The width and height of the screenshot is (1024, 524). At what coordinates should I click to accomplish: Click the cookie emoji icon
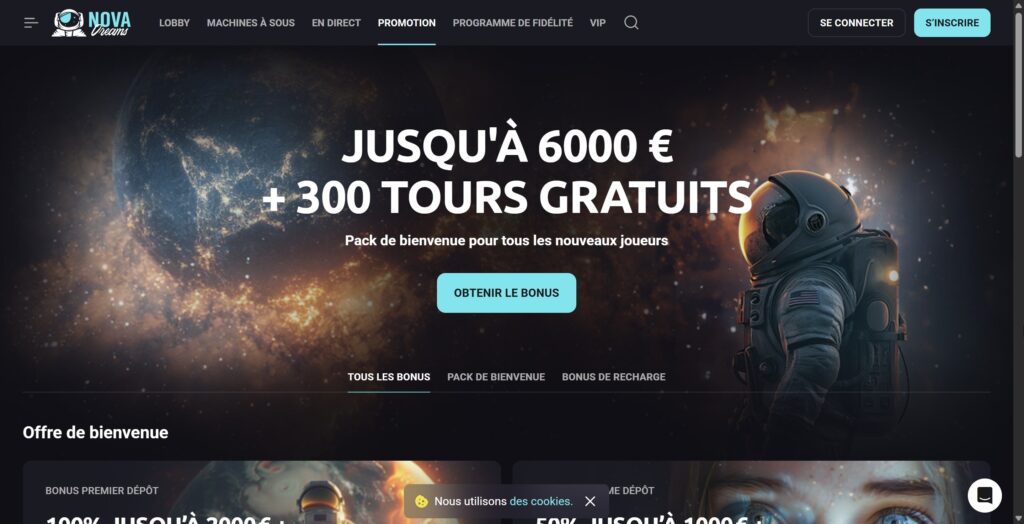pos(421,501)
